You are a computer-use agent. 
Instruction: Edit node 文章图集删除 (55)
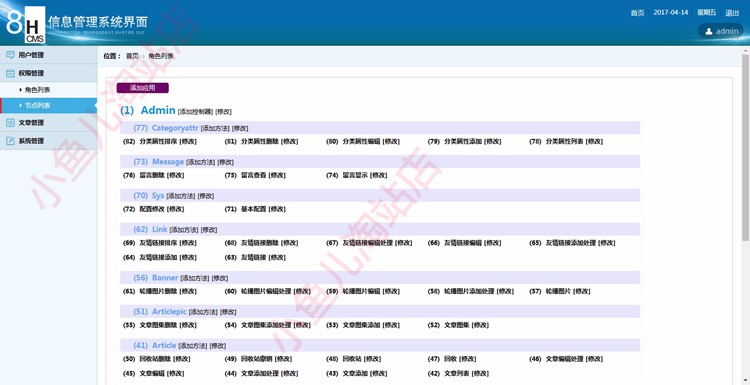pyautogui.click(x=188, y=325)
